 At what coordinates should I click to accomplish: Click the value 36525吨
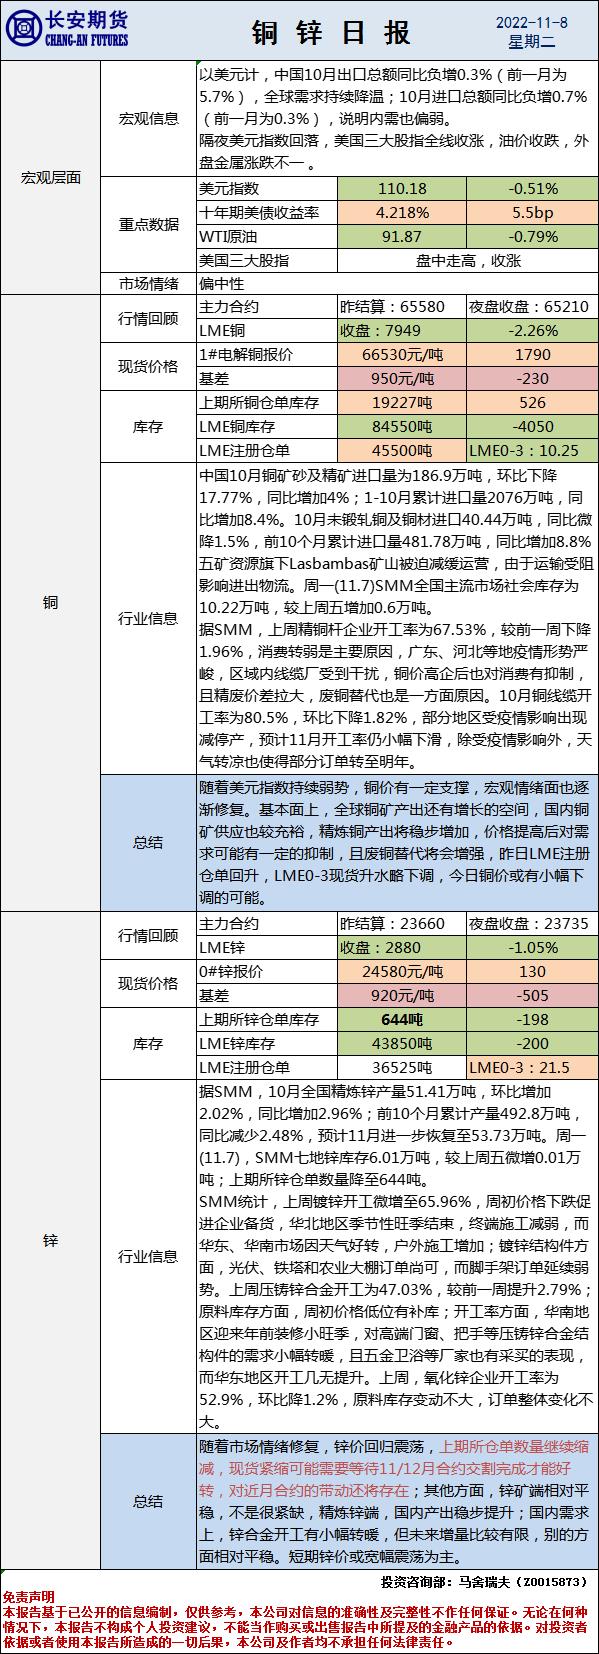click(402, 1067)
